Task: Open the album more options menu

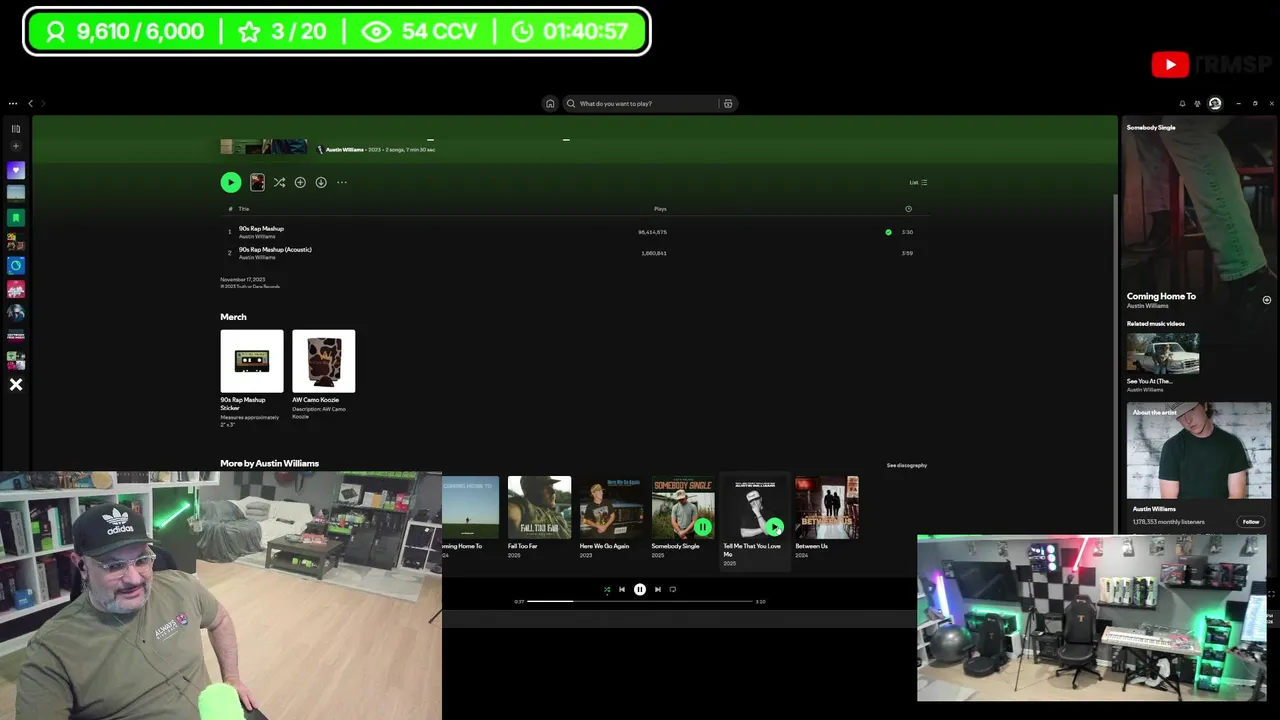Action: tap(342, 182)
